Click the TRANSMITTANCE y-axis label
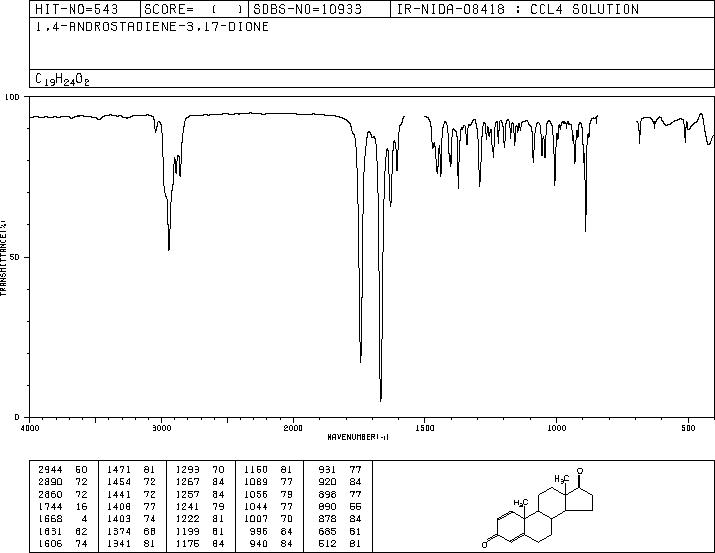The height and width of the screenshot is (553, 715). [x=3, y=258]
